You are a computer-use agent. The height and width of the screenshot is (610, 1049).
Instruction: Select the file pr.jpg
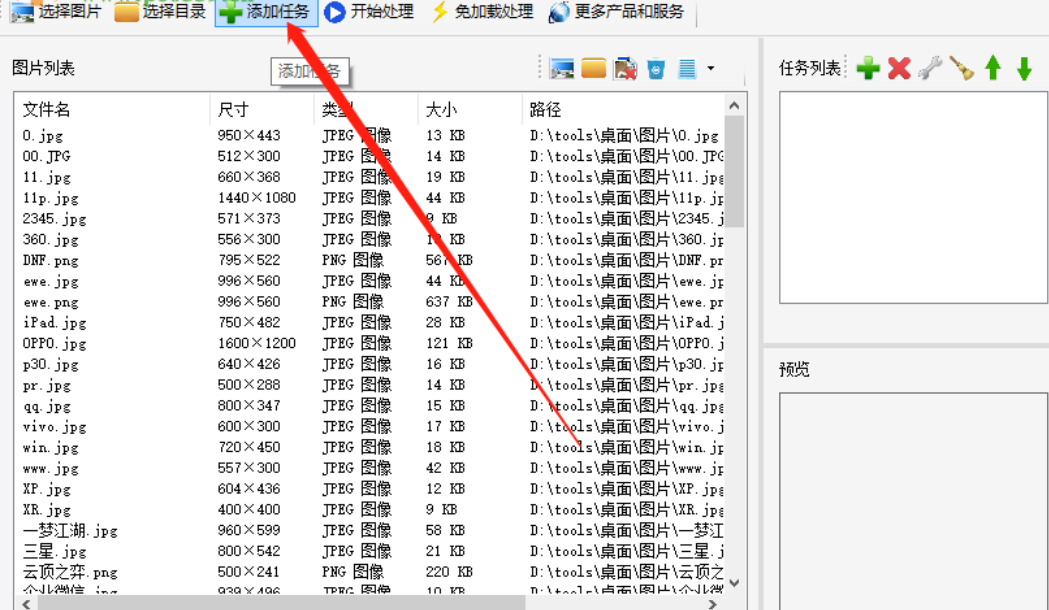click(46, 385)
